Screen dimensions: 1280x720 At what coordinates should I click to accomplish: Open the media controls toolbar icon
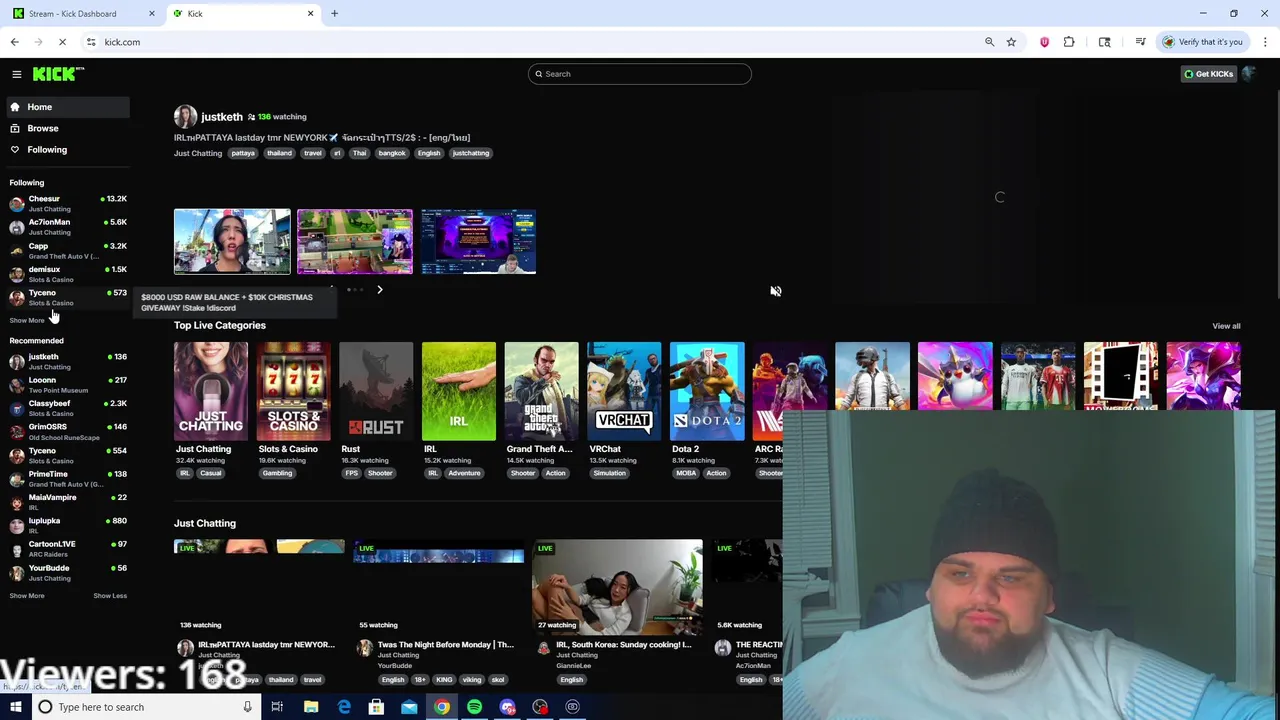1141,42
